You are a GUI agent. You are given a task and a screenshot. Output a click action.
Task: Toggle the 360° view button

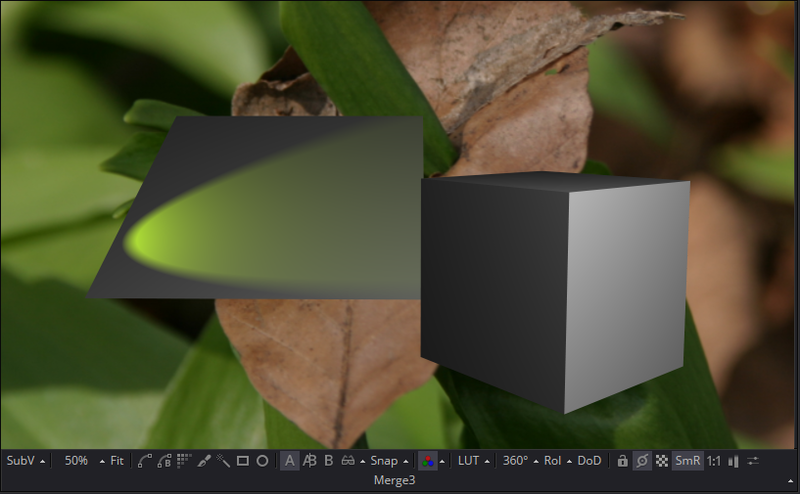515,461
